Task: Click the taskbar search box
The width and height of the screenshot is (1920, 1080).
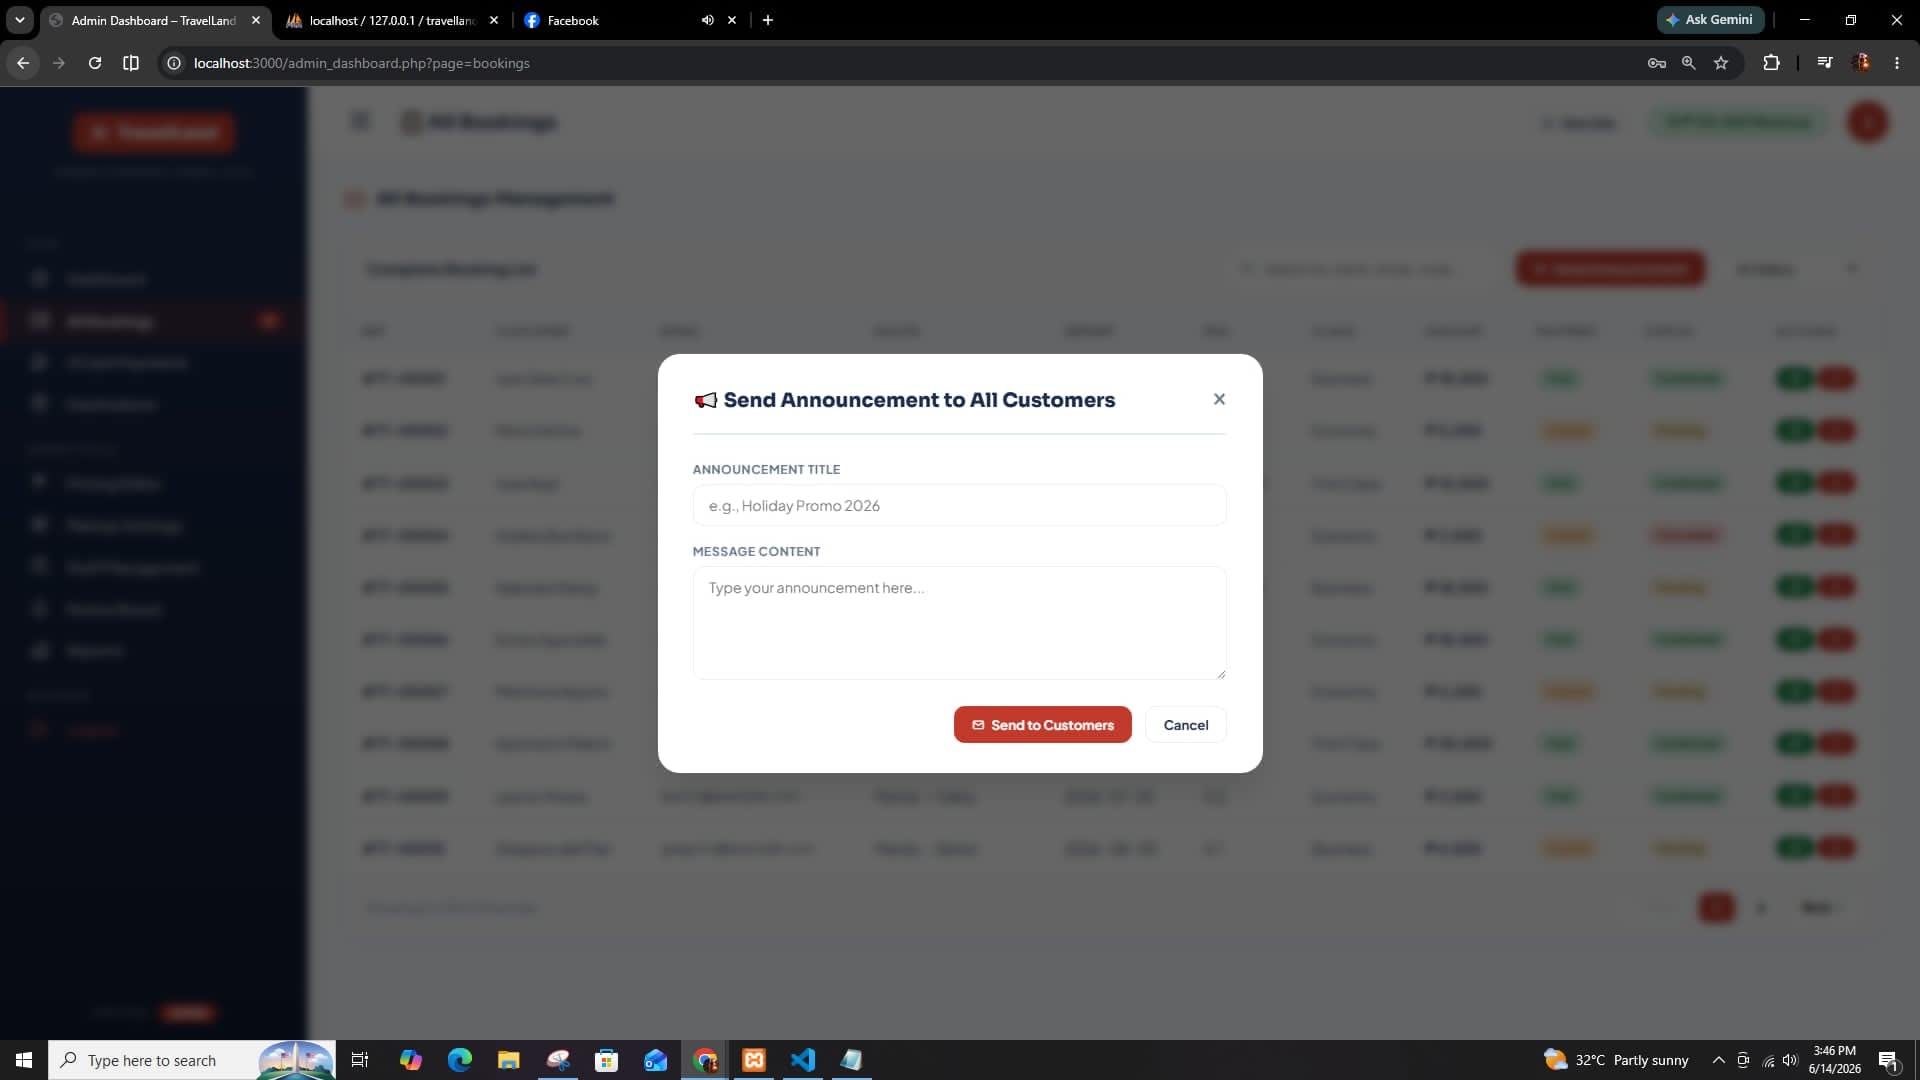Action: [192, 1060]
